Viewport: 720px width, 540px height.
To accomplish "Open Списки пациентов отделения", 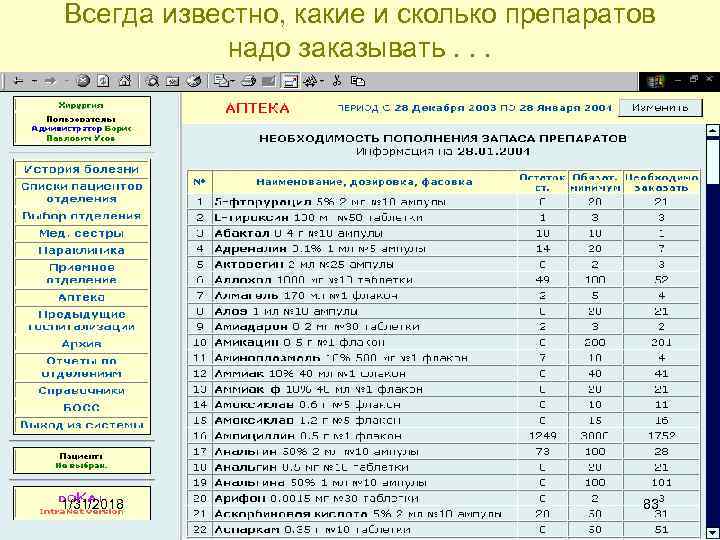I will (81, 192).
